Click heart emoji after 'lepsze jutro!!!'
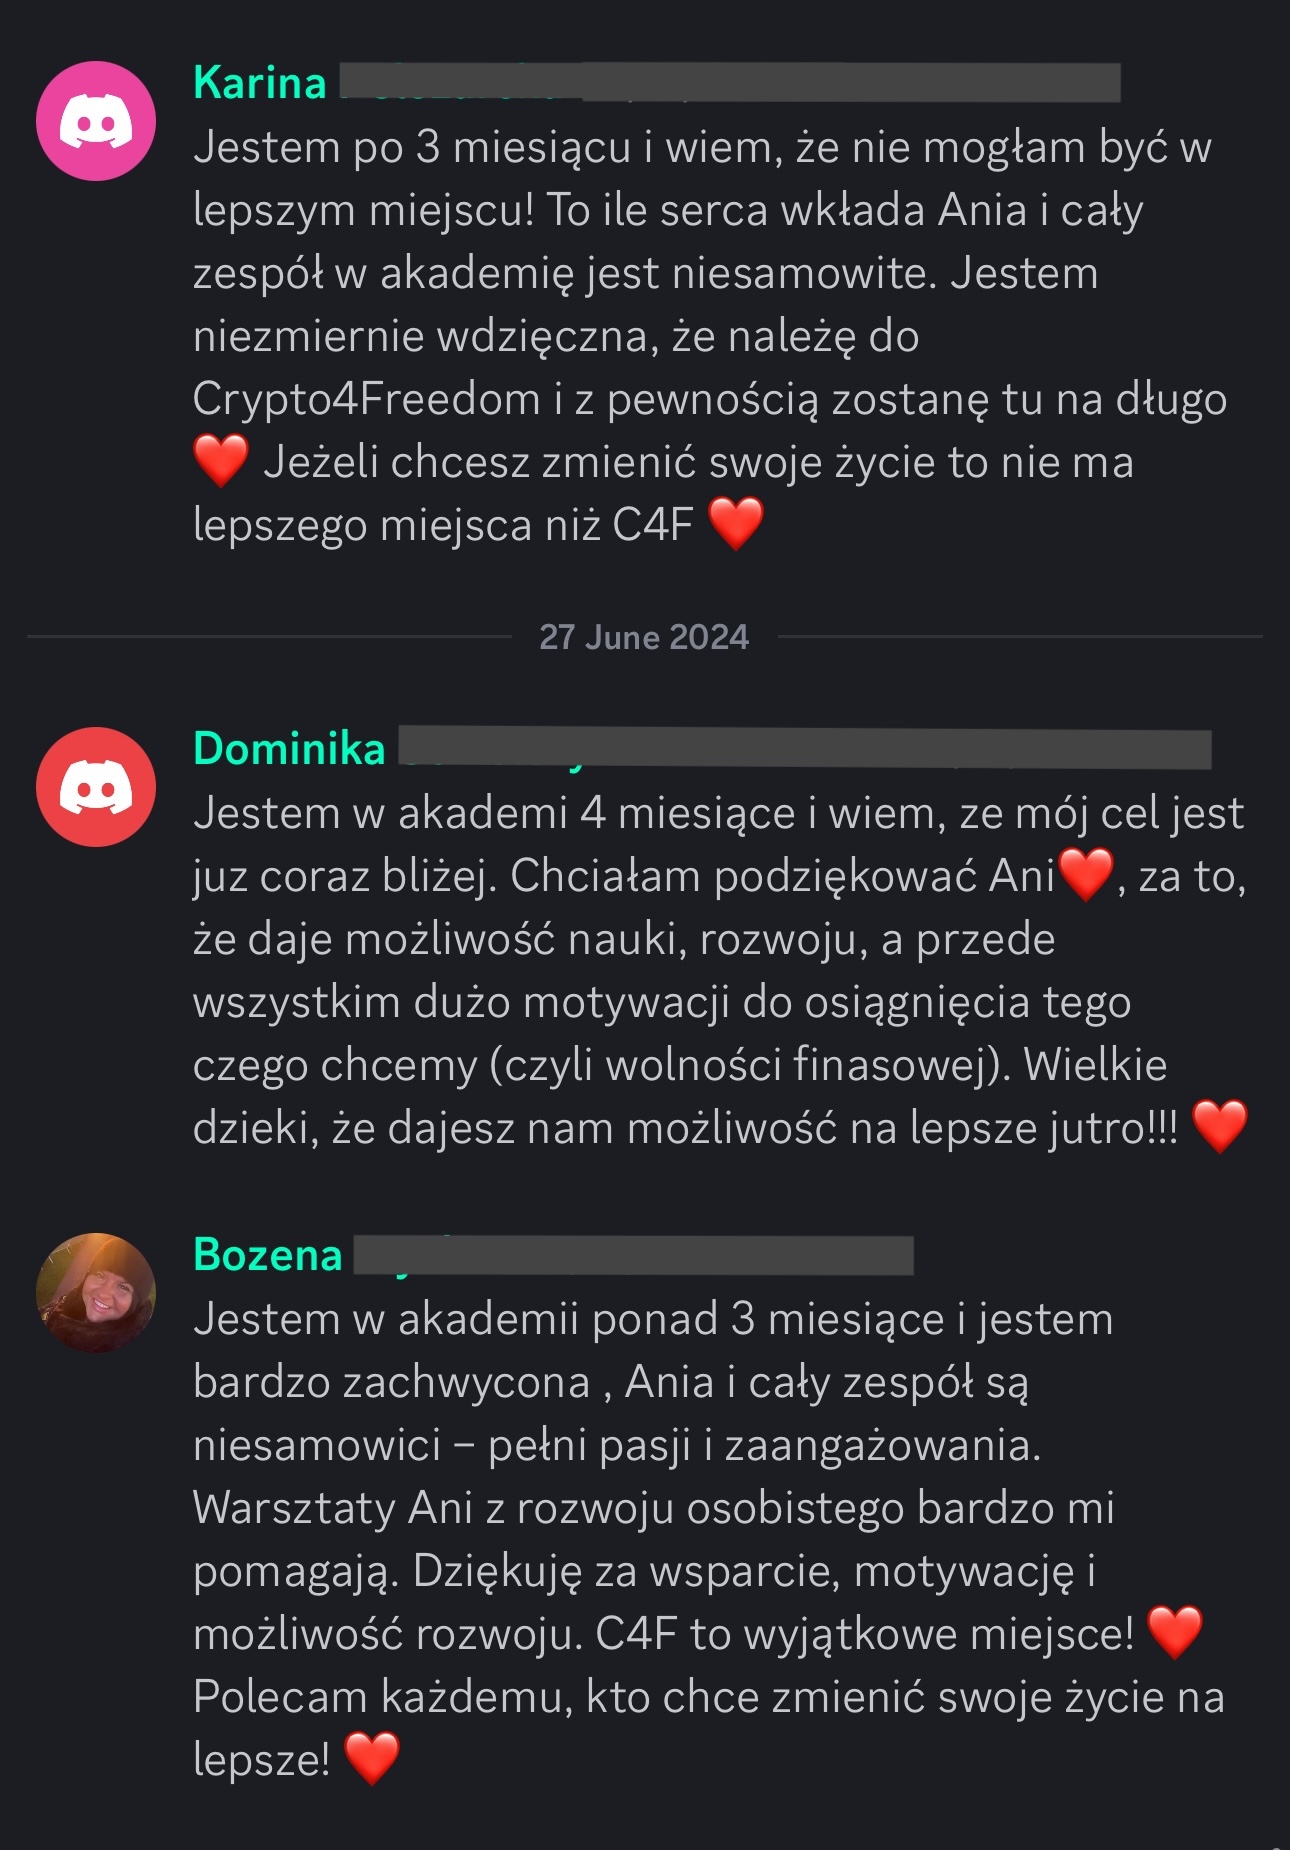The image size is (1290, 1850). (1220, 1127)
